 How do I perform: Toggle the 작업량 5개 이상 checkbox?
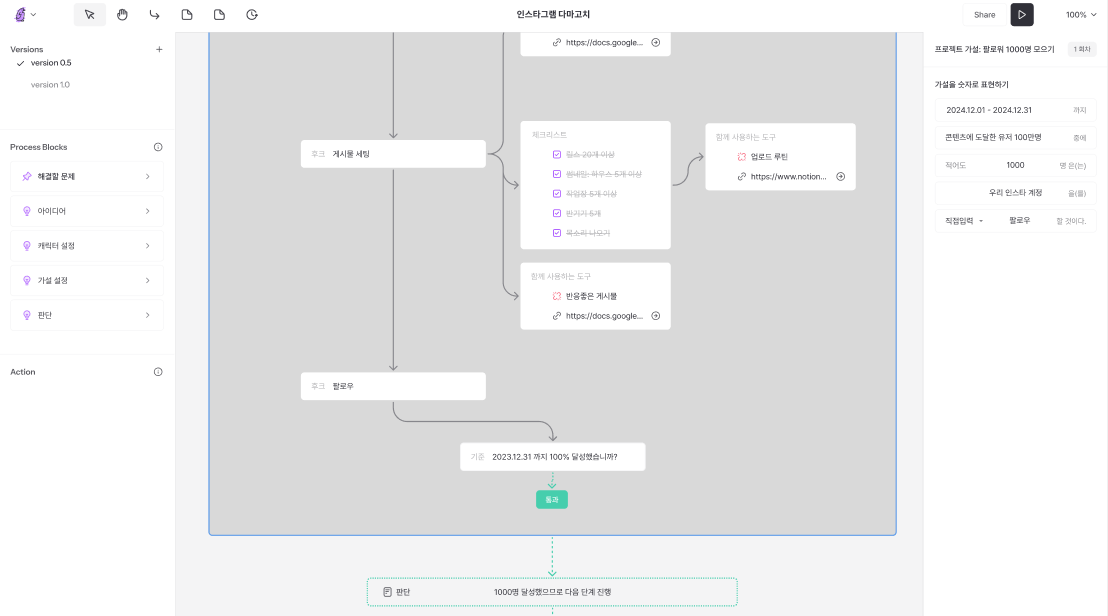pyautogui.click(x=557, y=194)
